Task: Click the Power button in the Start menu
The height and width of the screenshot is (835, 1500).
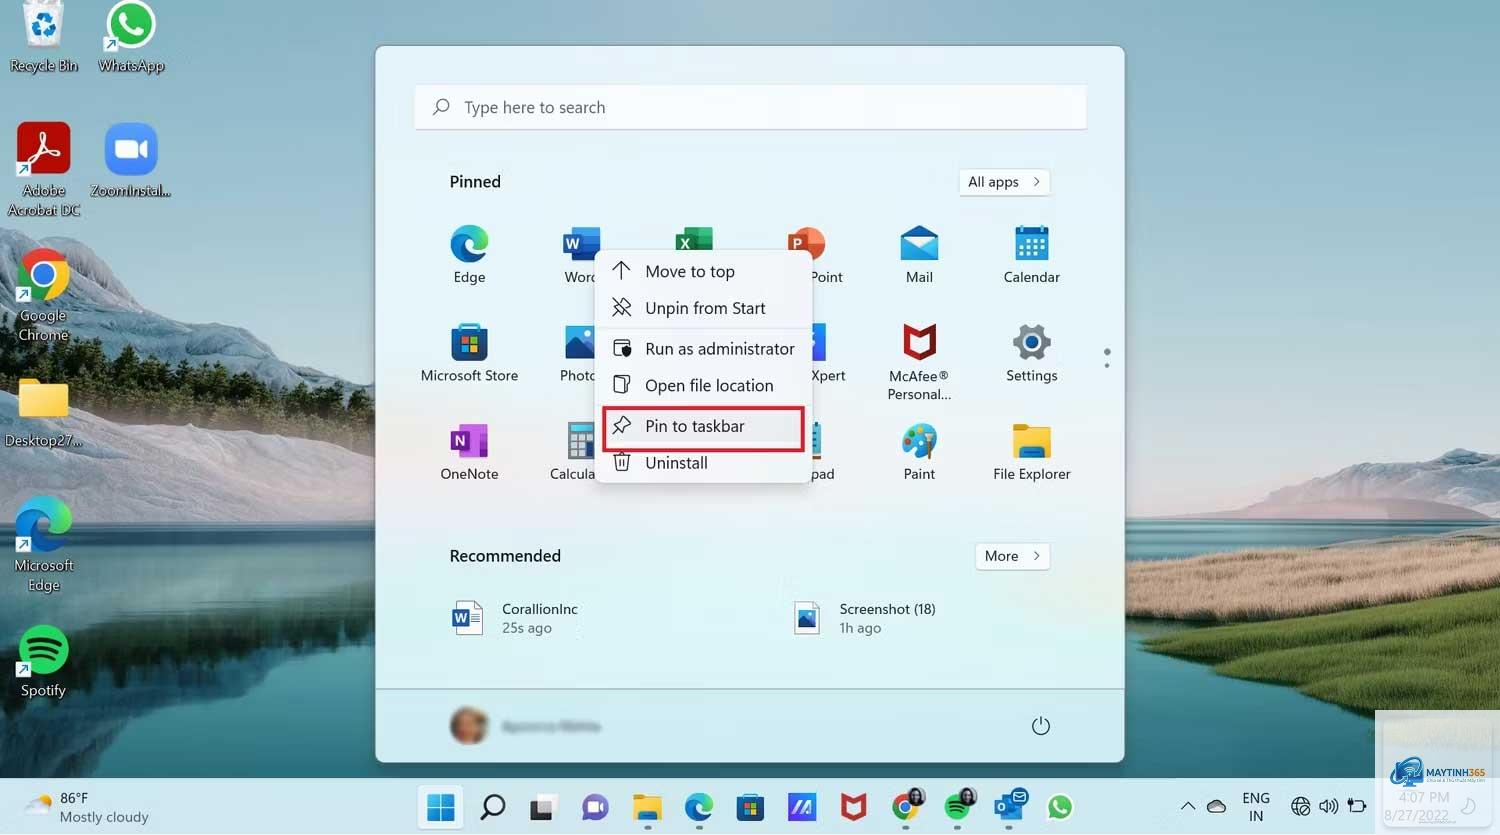Action: pyautogui.click(x=1040, y=726)
